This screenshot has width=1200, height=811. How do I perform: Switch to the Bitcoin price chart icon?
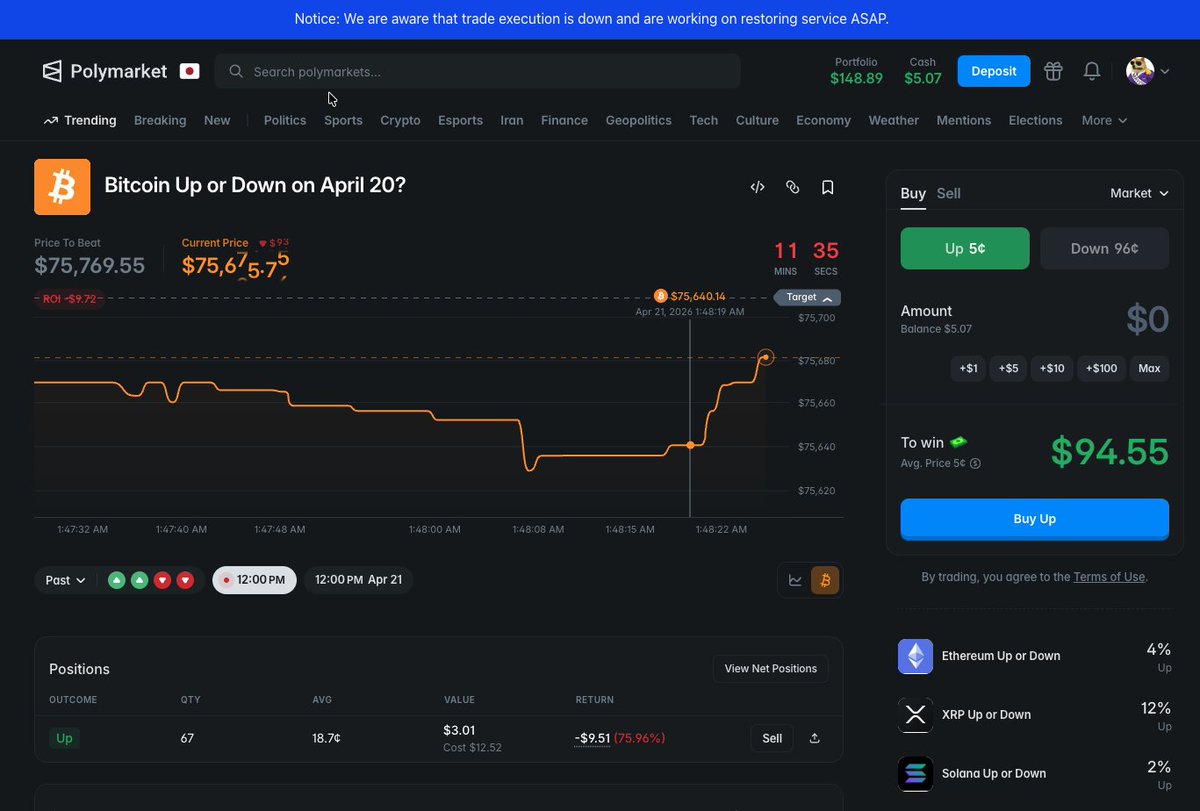[825, 580]
